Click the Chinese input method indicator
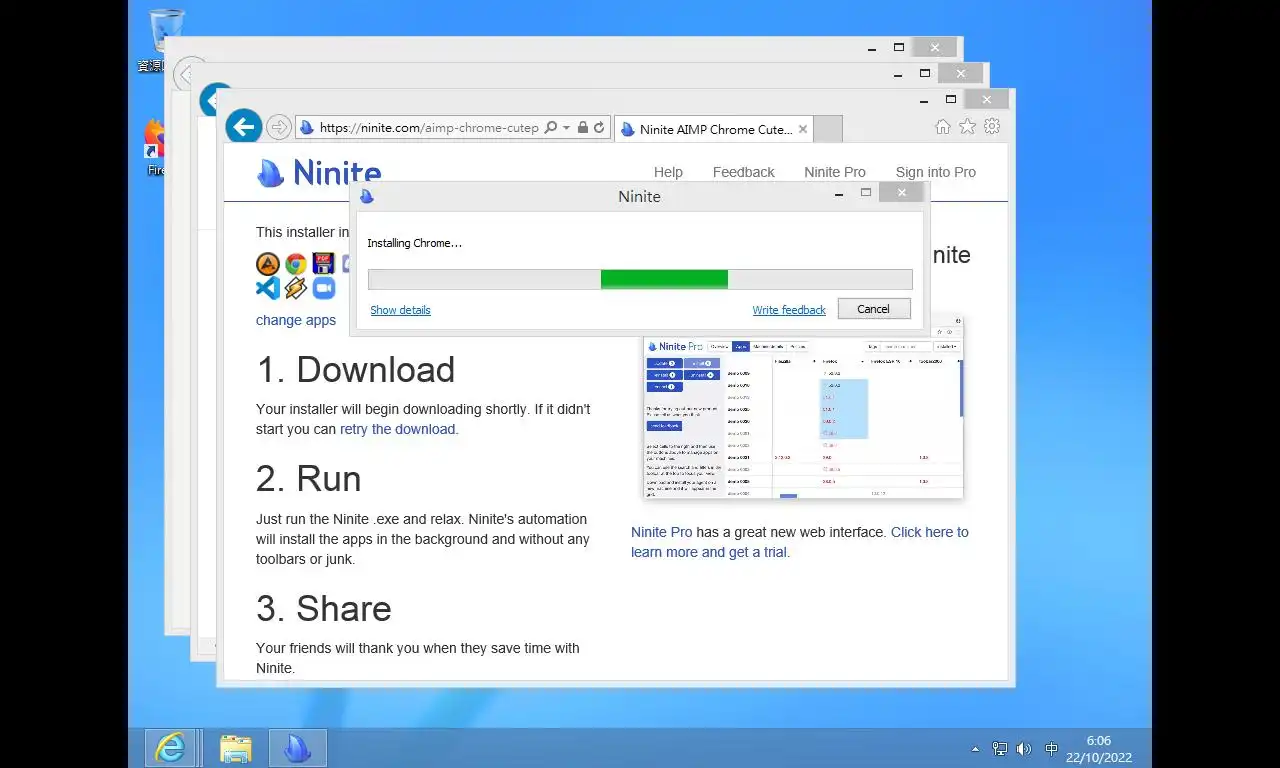 tap(1051, 749)
